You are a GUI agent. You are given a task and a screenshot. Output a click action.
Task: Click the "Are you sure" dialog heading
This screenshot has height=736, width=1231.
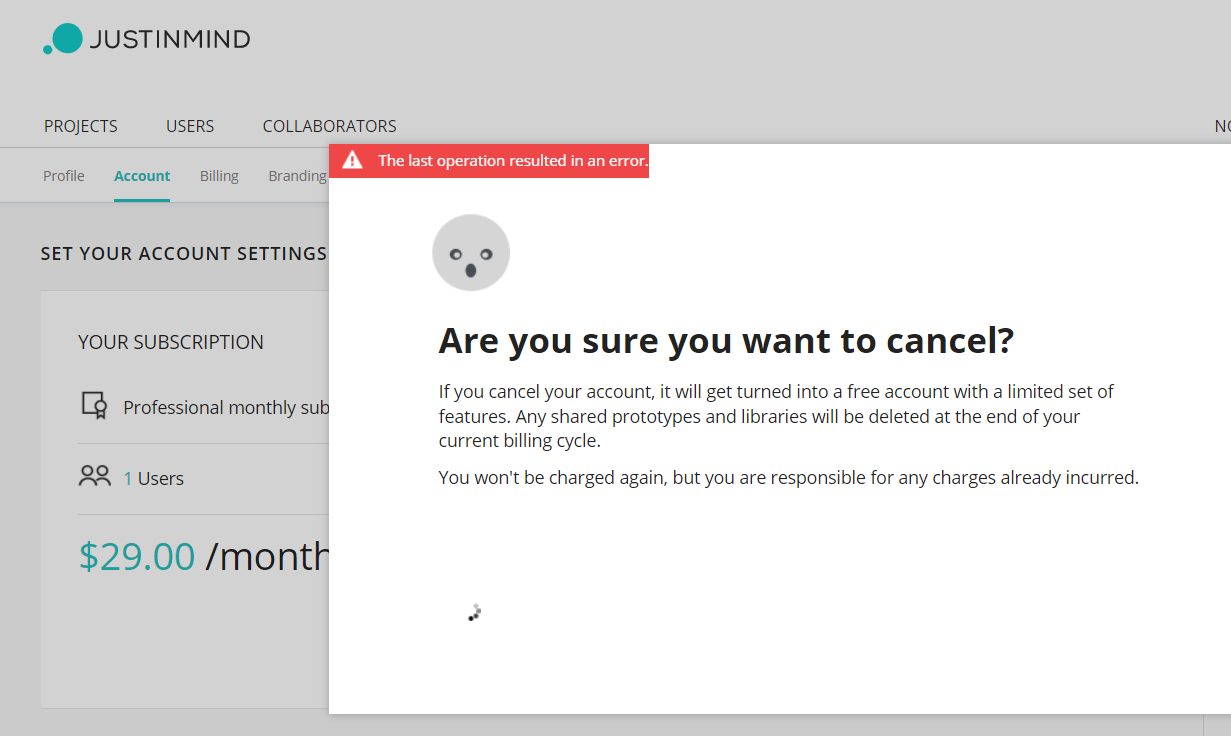(726, 342)
